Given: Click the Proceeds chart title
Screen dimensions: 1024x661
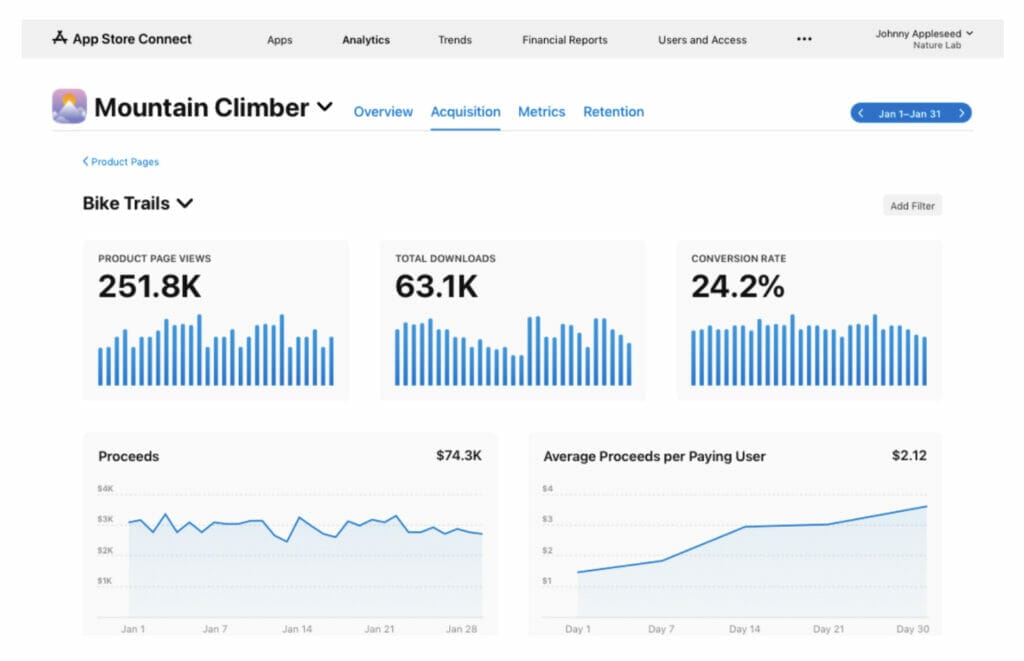Looking at the screenshot, I should tap(129, 456).
